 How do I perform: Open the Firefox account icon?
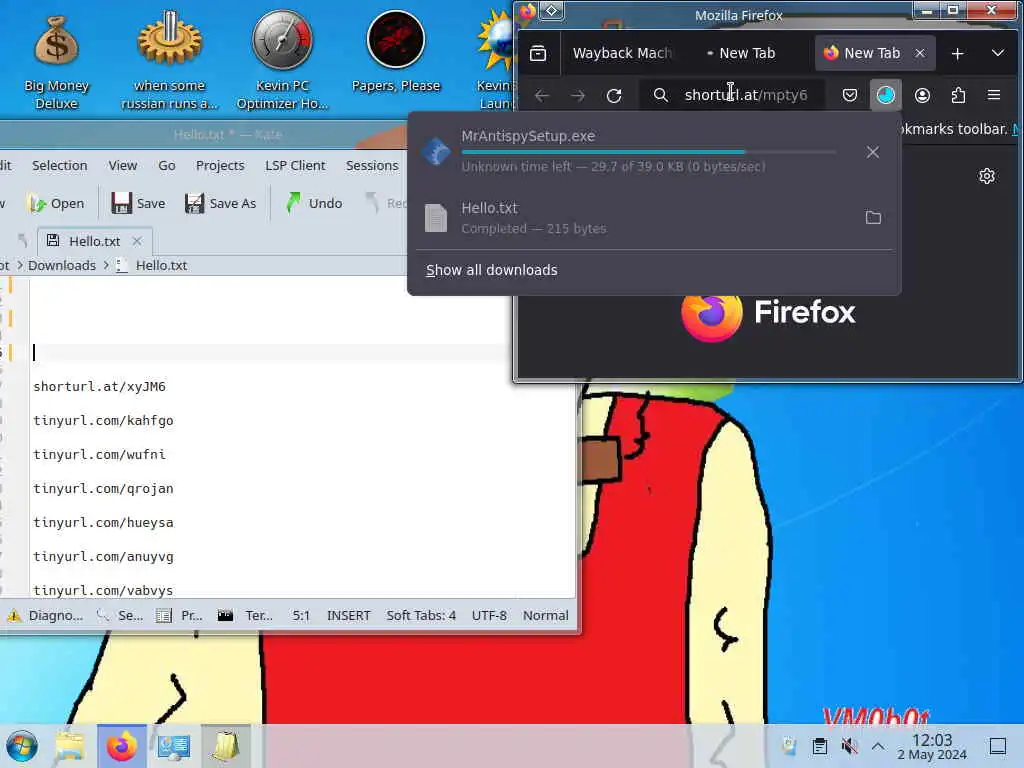[922, 95]
